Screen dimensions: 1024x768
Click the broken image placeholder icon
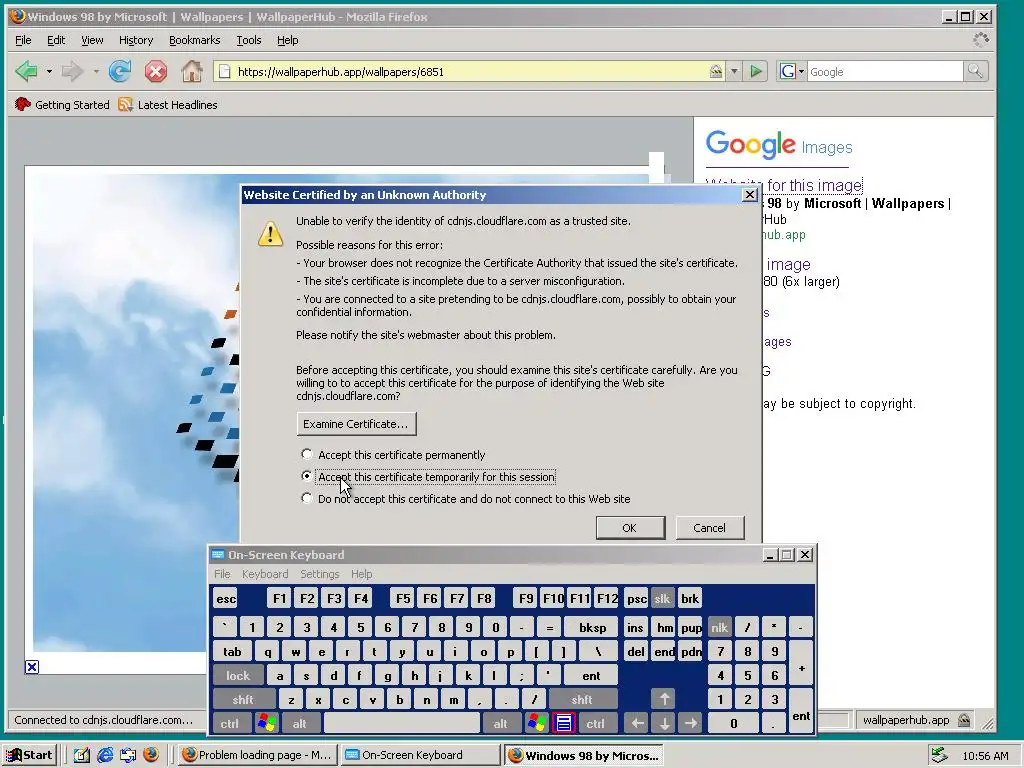coord(32,667)
